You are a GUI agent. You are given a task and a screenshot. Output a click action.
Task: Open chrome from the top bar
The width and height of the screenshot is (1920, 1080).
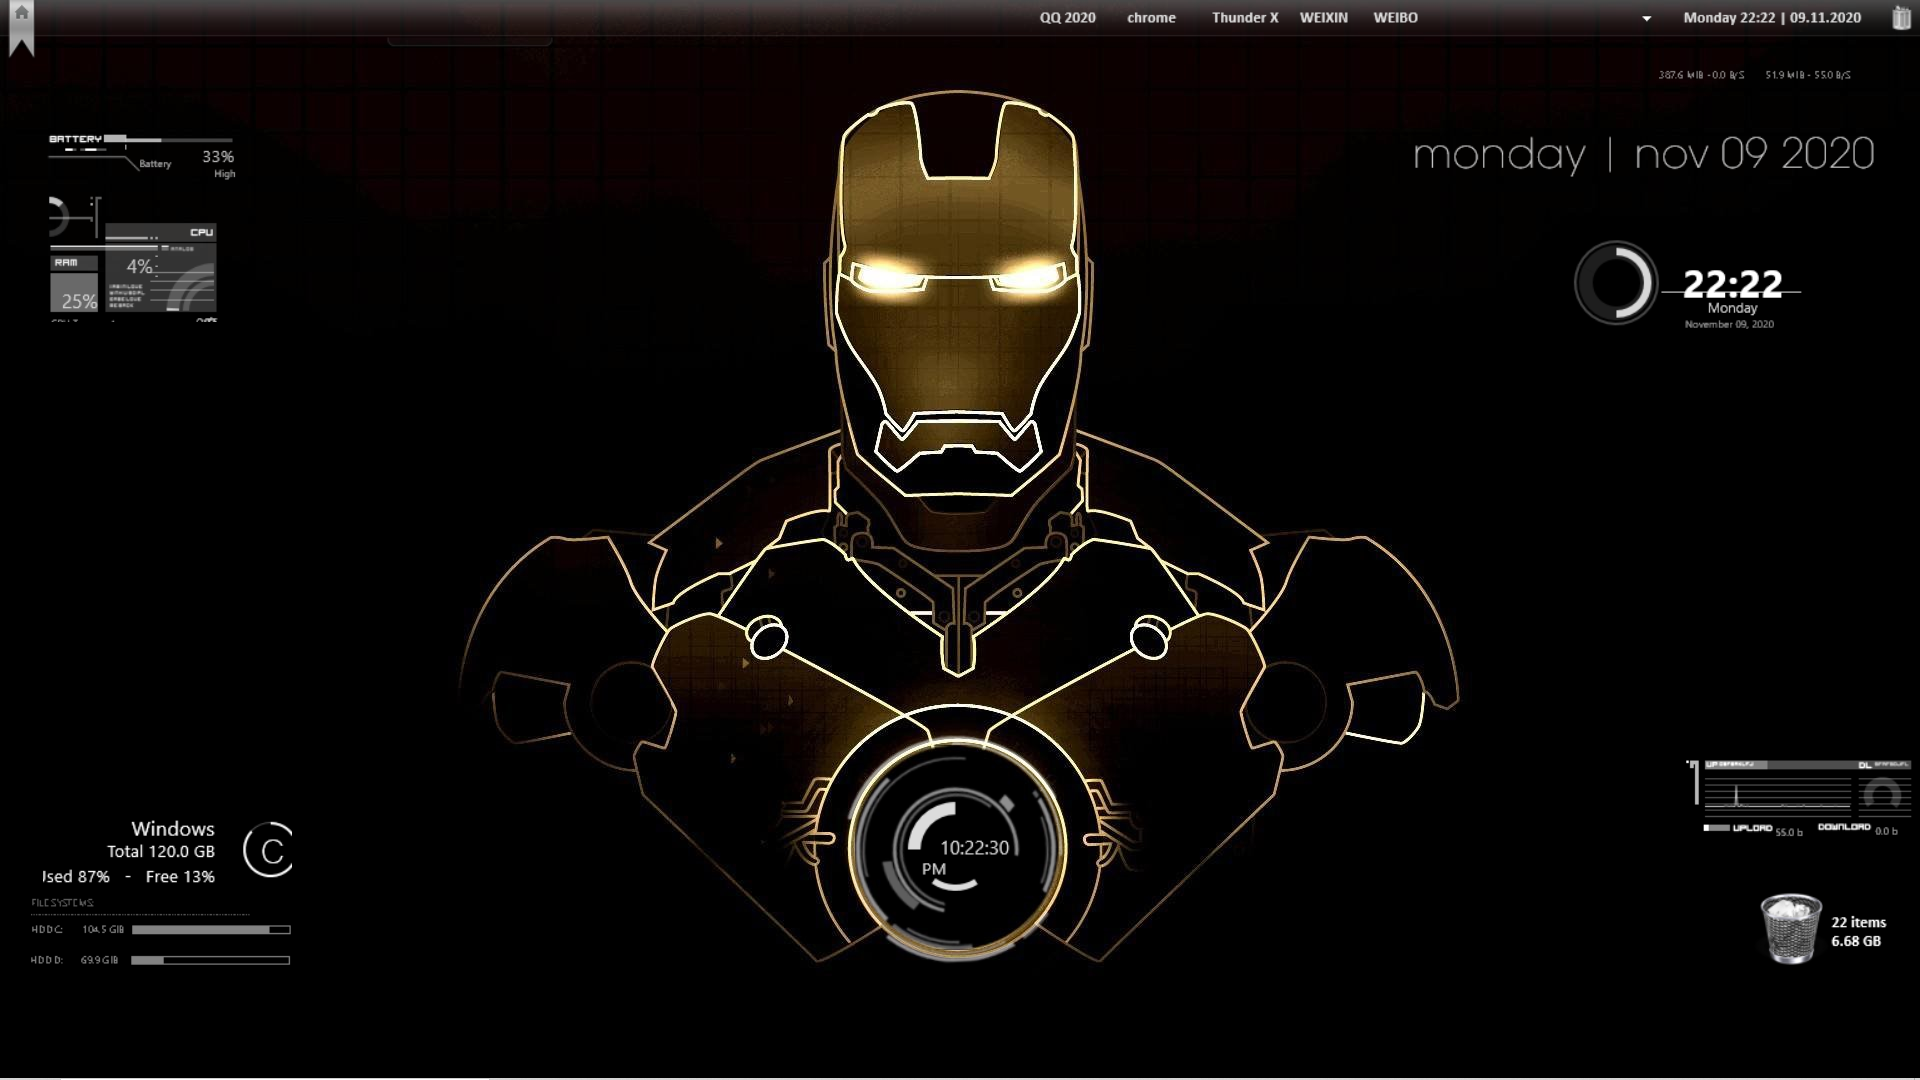tap(1151, 18)
